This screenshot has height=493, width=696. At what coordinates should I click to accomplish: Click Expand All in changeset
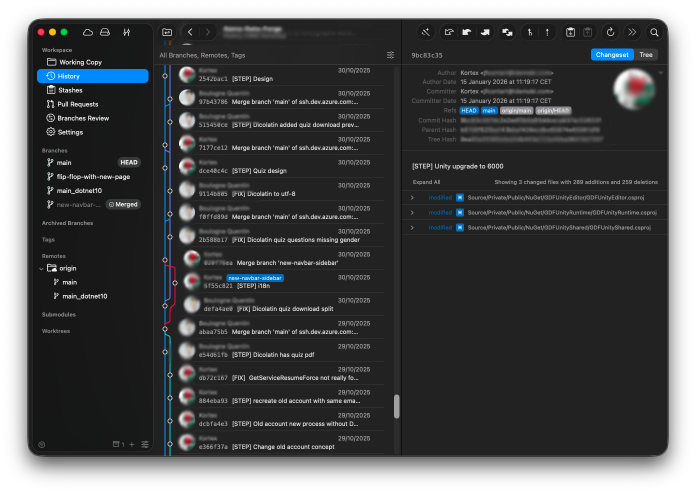coord(426,182)
